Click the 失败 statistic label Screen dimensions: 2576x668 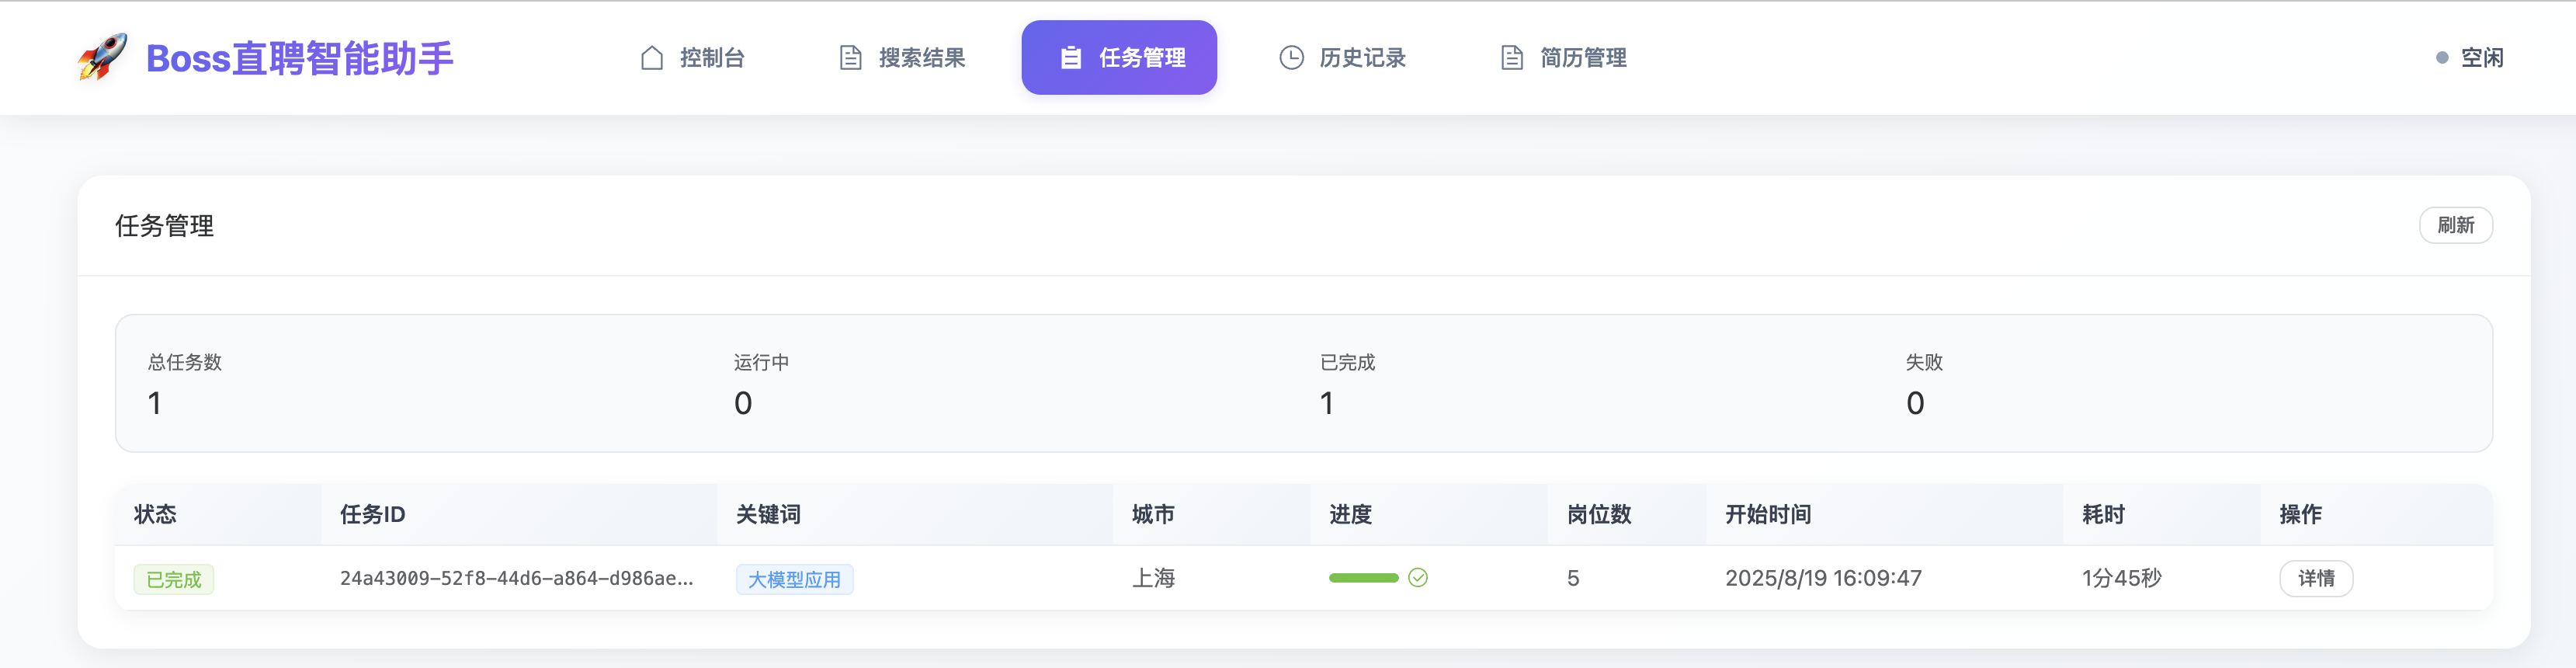(x=1924, y=362)
